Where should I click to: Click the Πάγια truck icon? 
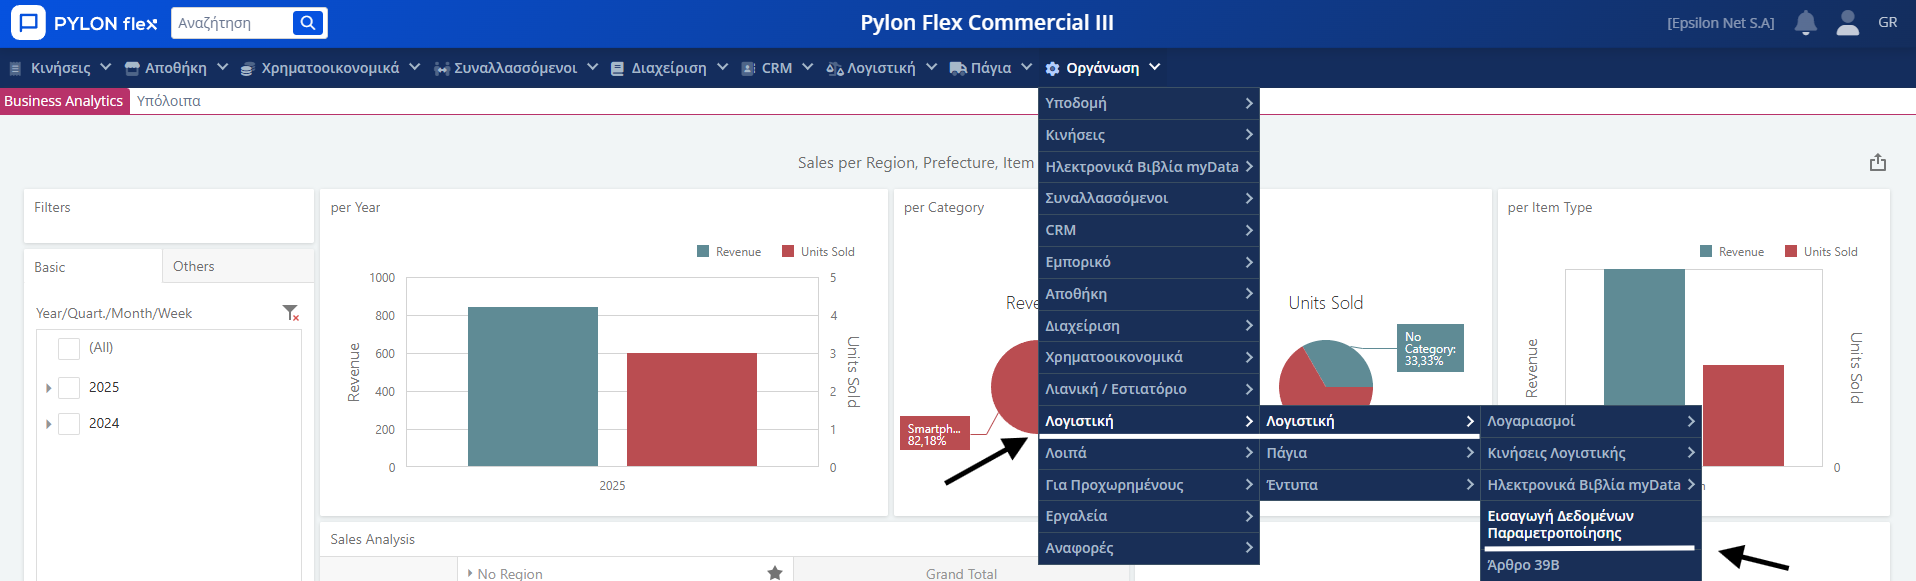[957, 68]
